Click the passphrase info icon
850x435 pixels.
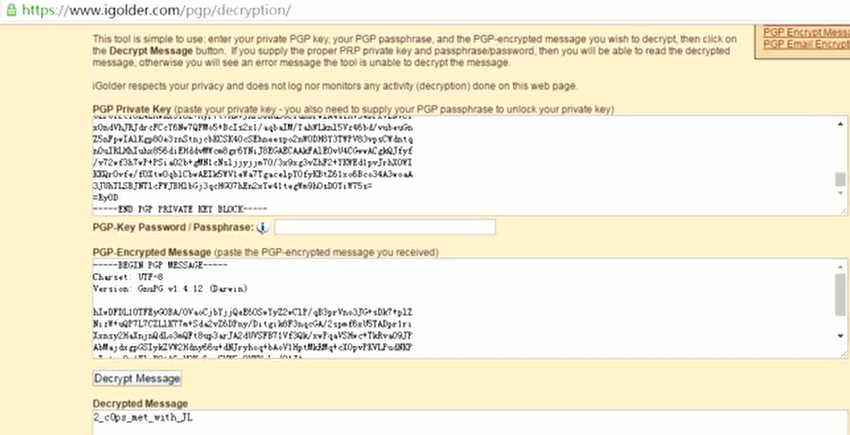tap(262, 228)
